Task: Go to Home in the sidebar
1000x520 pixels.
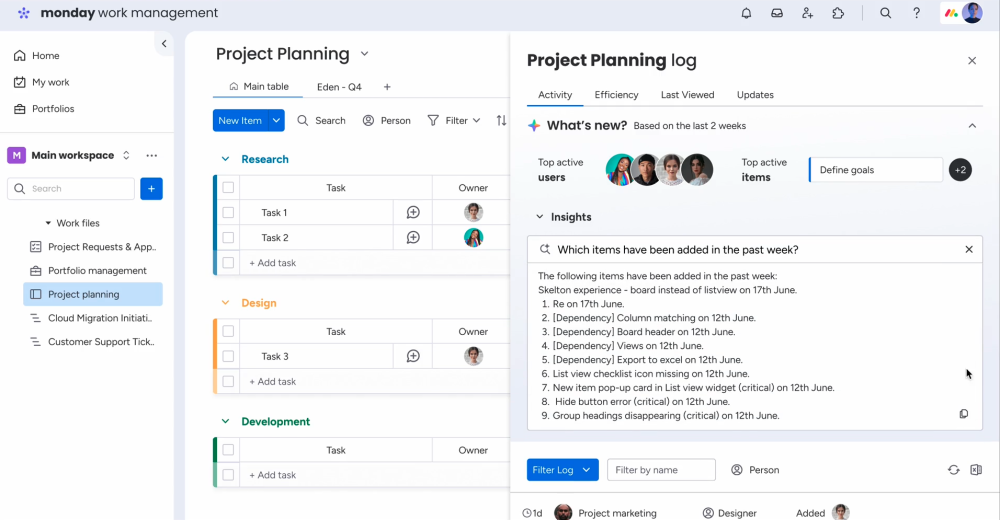Action: coord(37,56)
